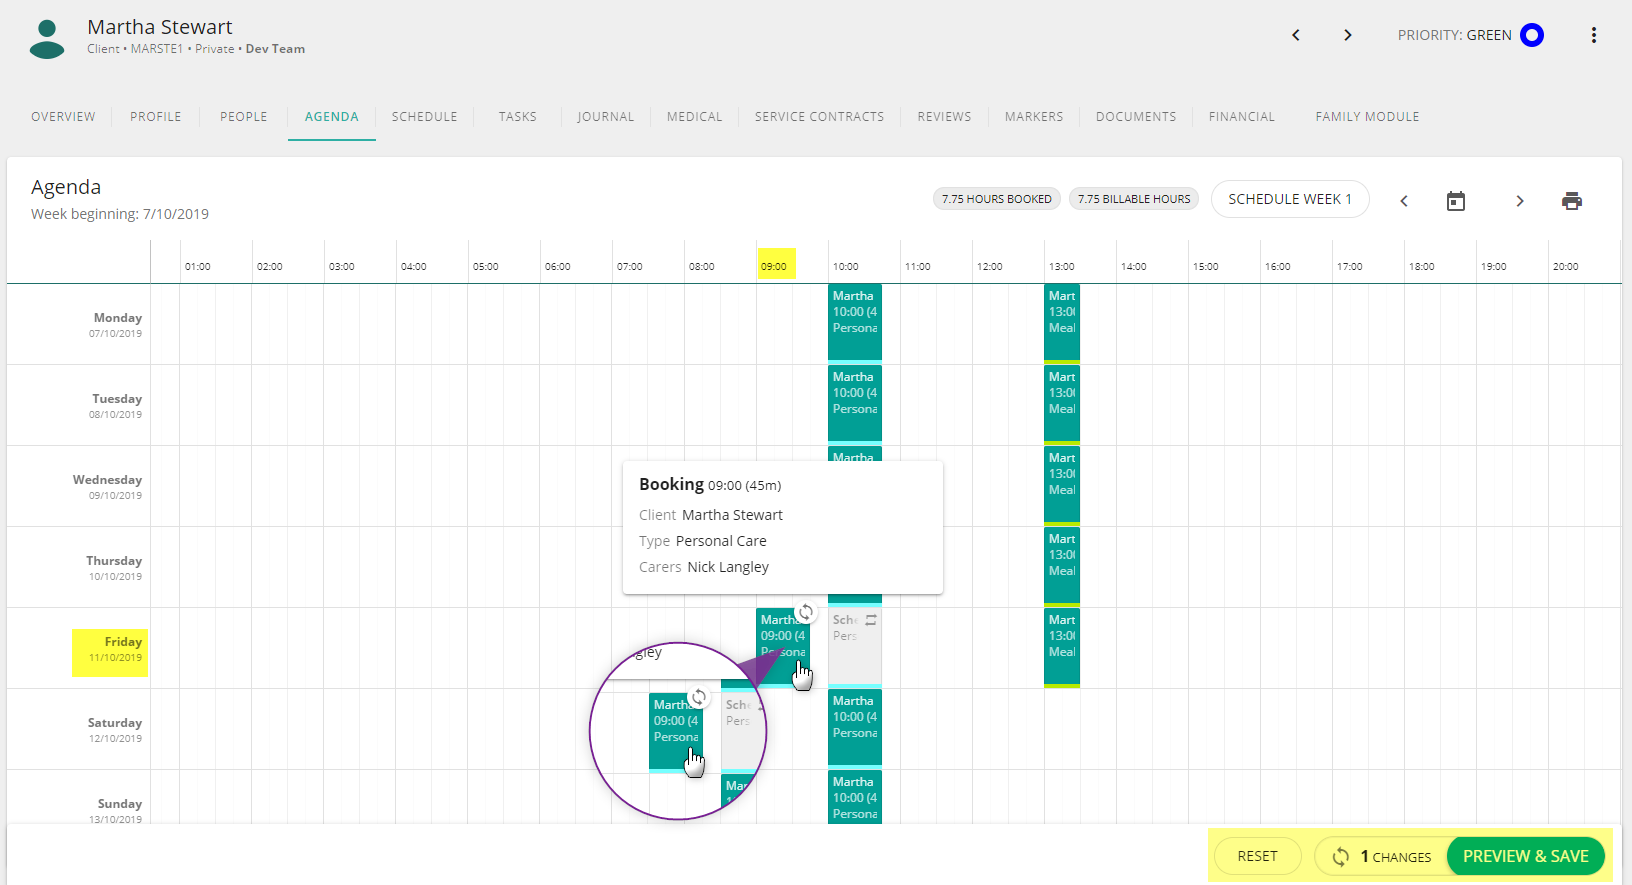Screen dimensions: 1632x885
Task: Open the FINANCIAL tab
Action: [x=1242, y=117]
